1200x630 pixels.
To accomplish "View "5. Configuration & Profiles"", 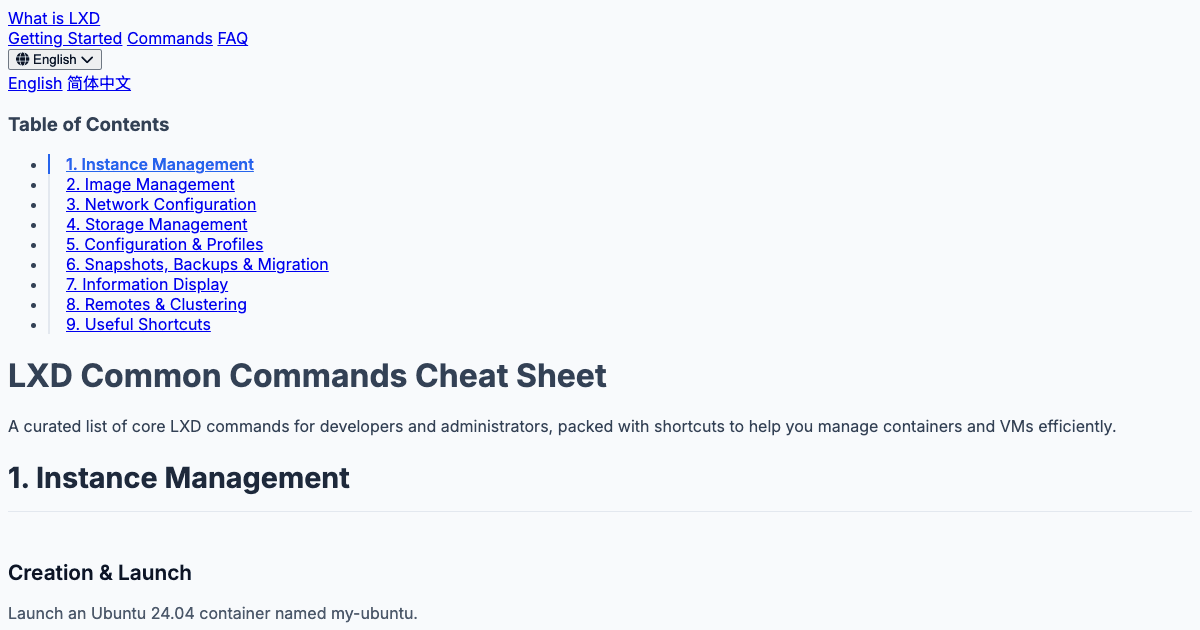I will pyautogui.click(x=164, y=244).
